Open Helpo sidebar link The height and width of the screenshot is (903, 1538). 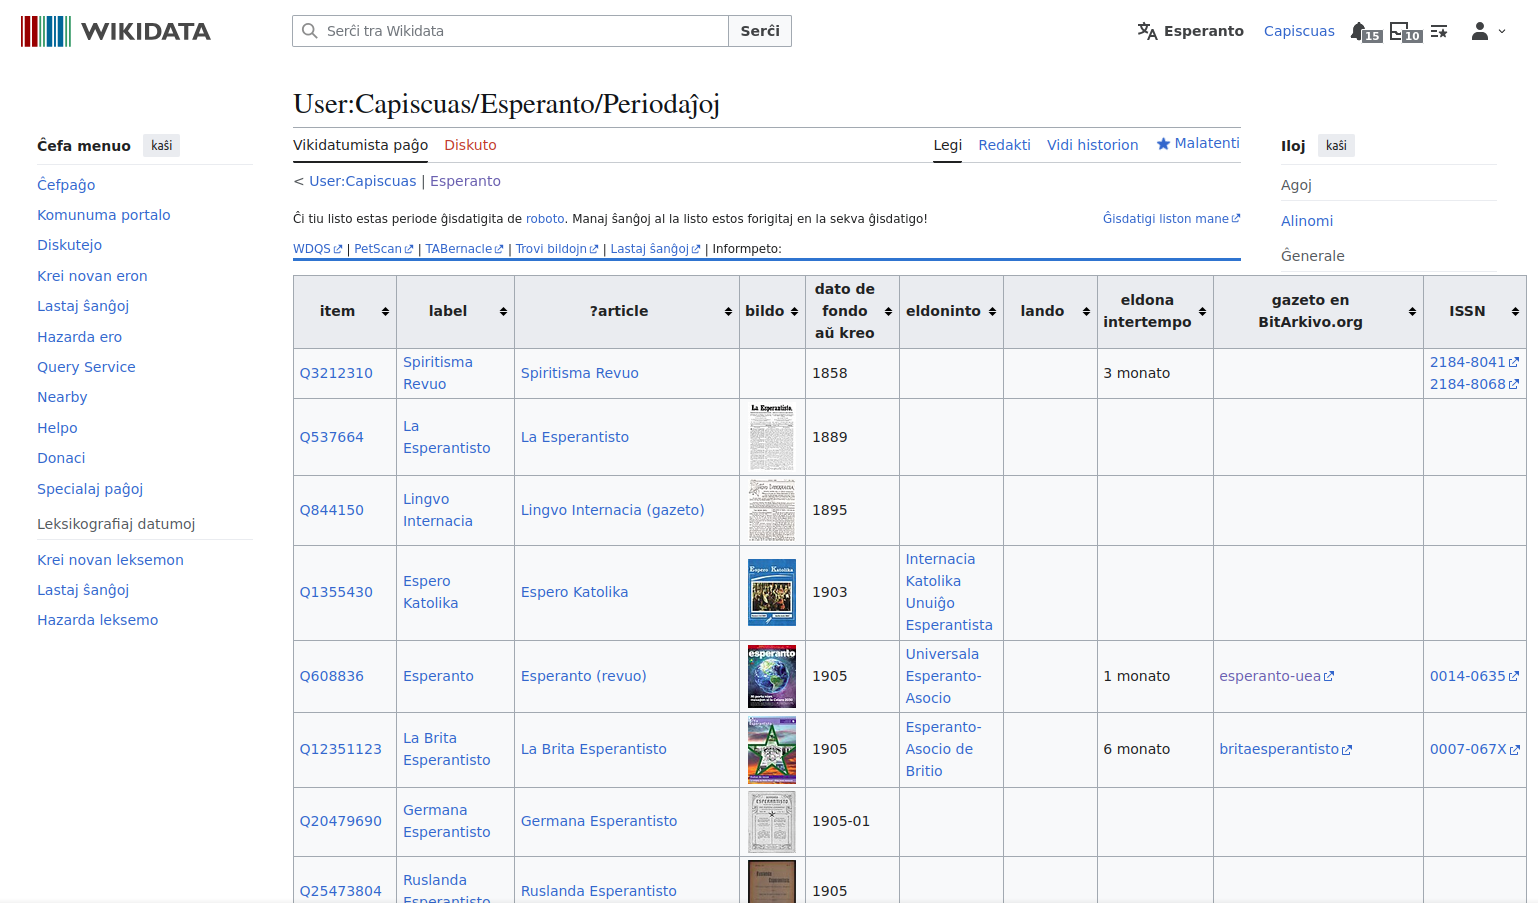tap(57, 428)
